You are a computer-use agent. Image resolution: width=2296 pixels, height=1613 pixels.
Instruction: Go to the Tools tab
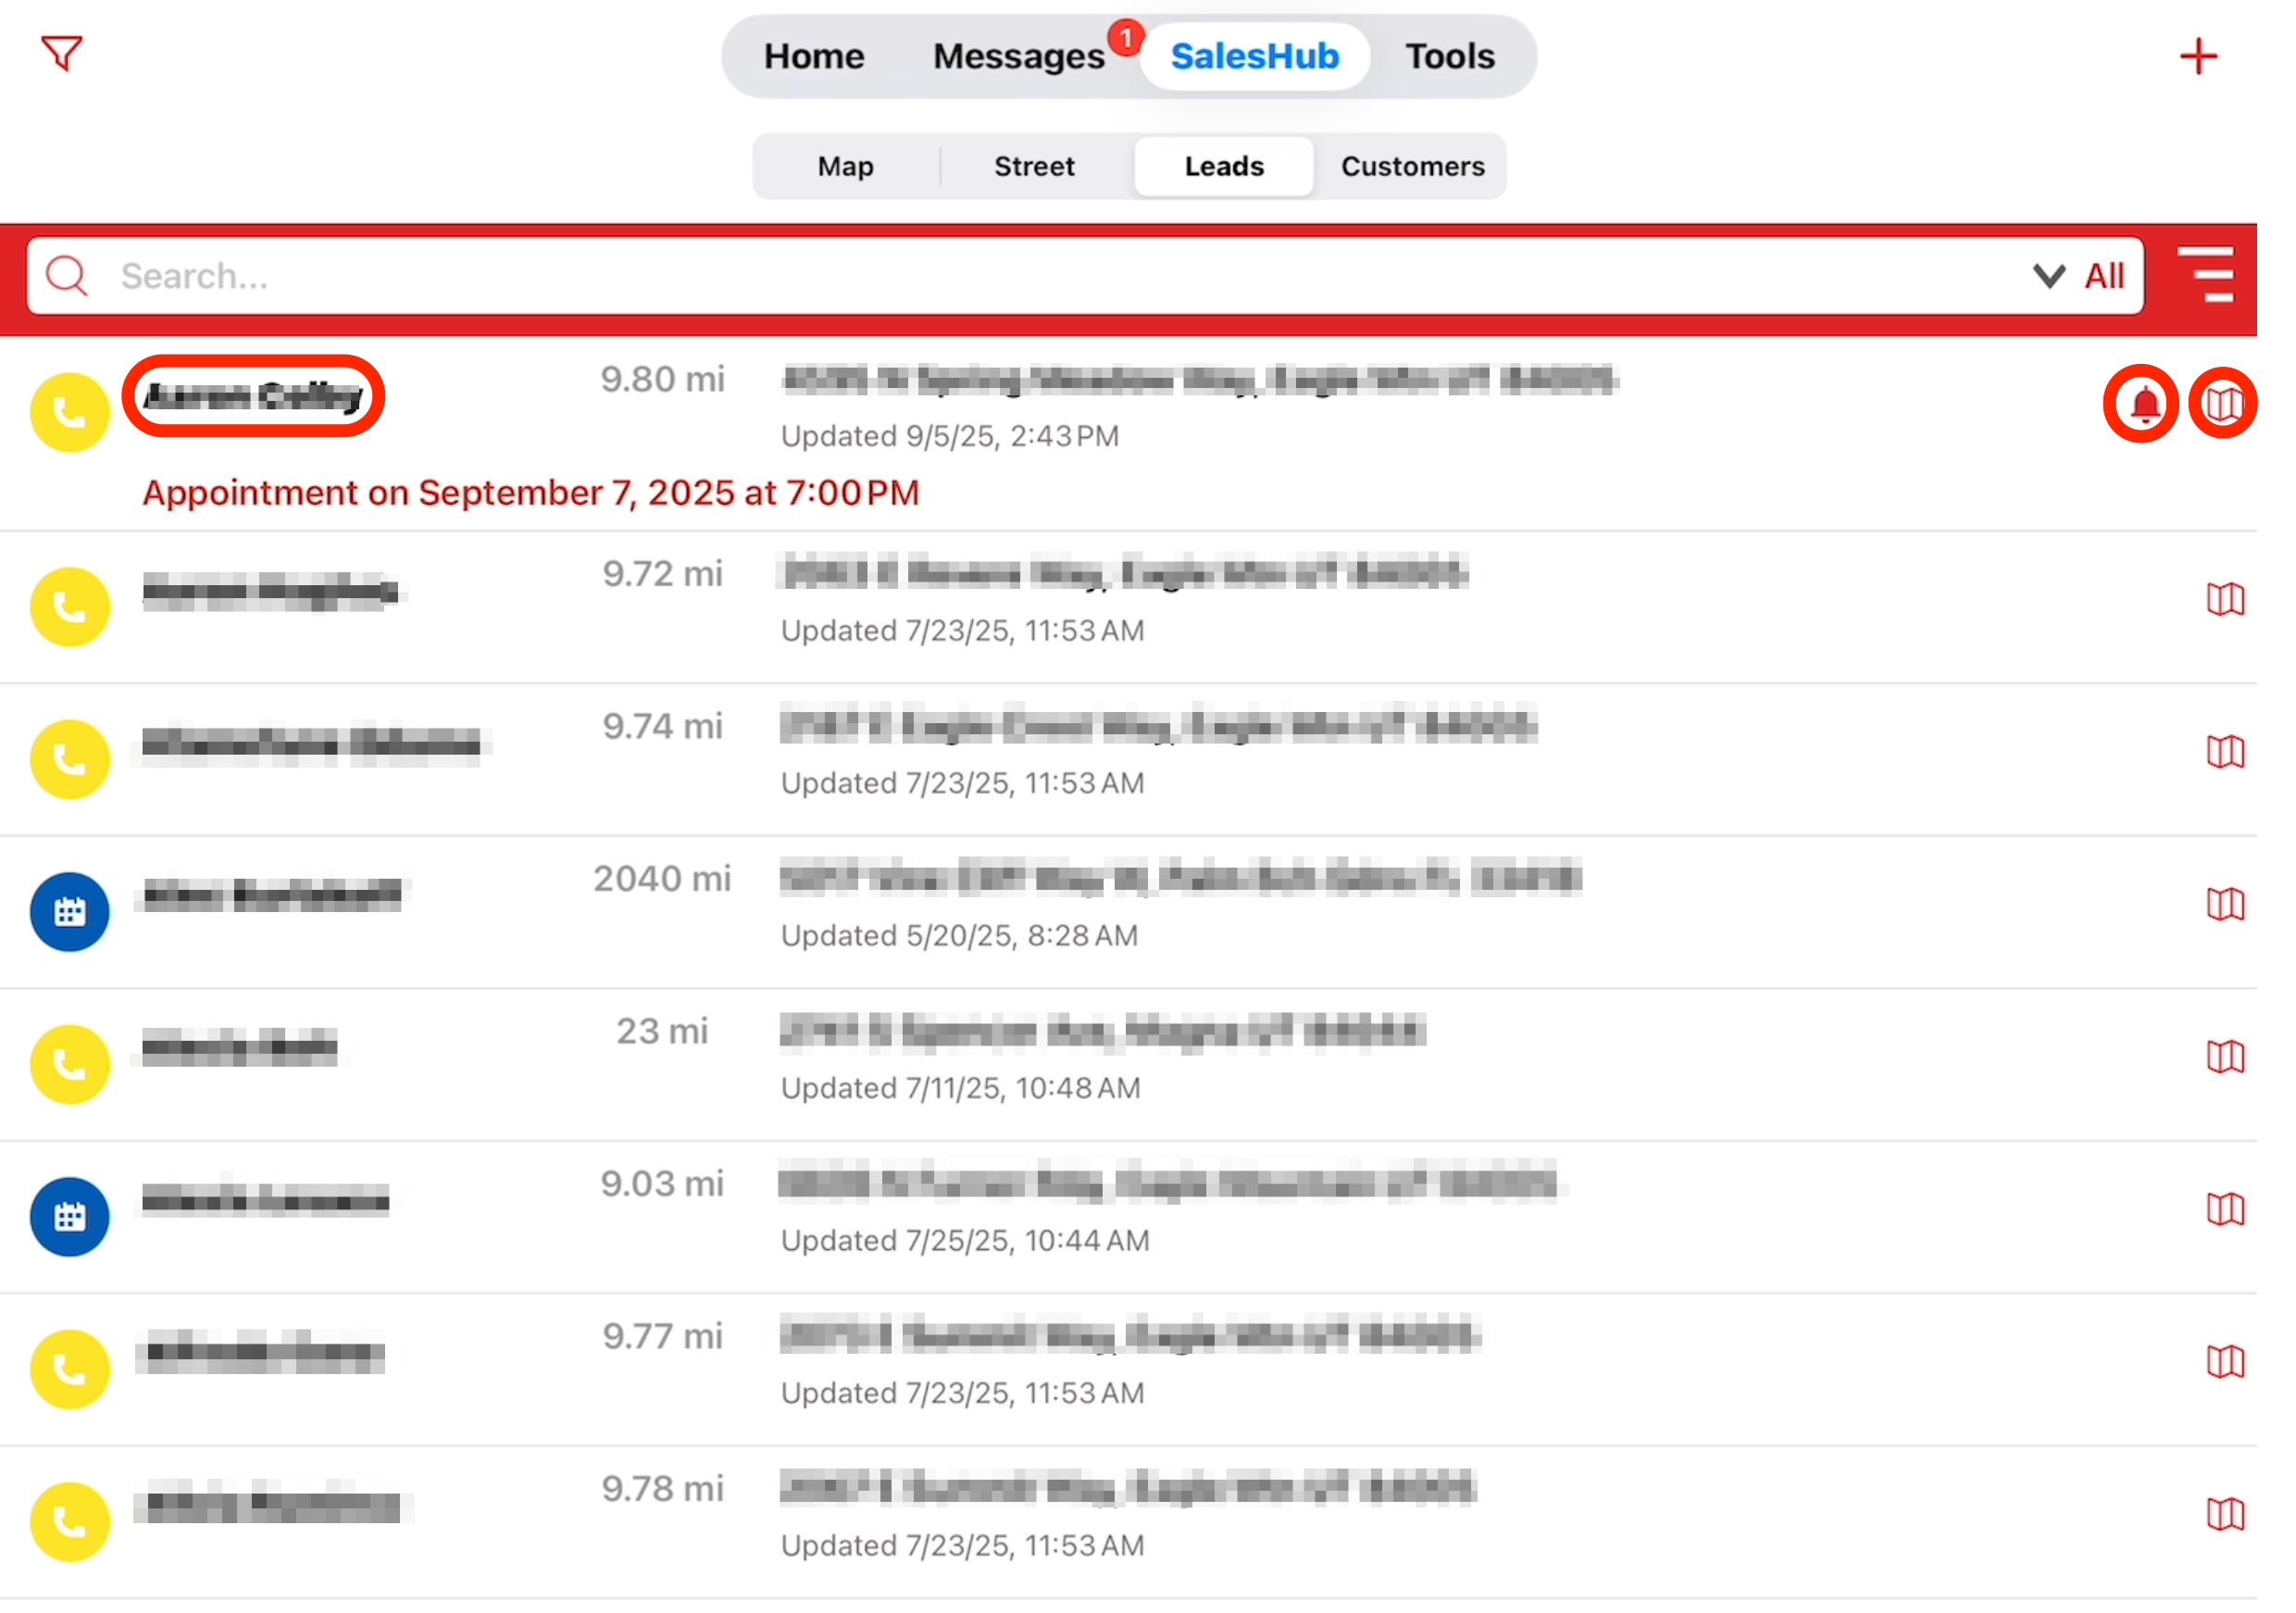tap(1449, 56)
